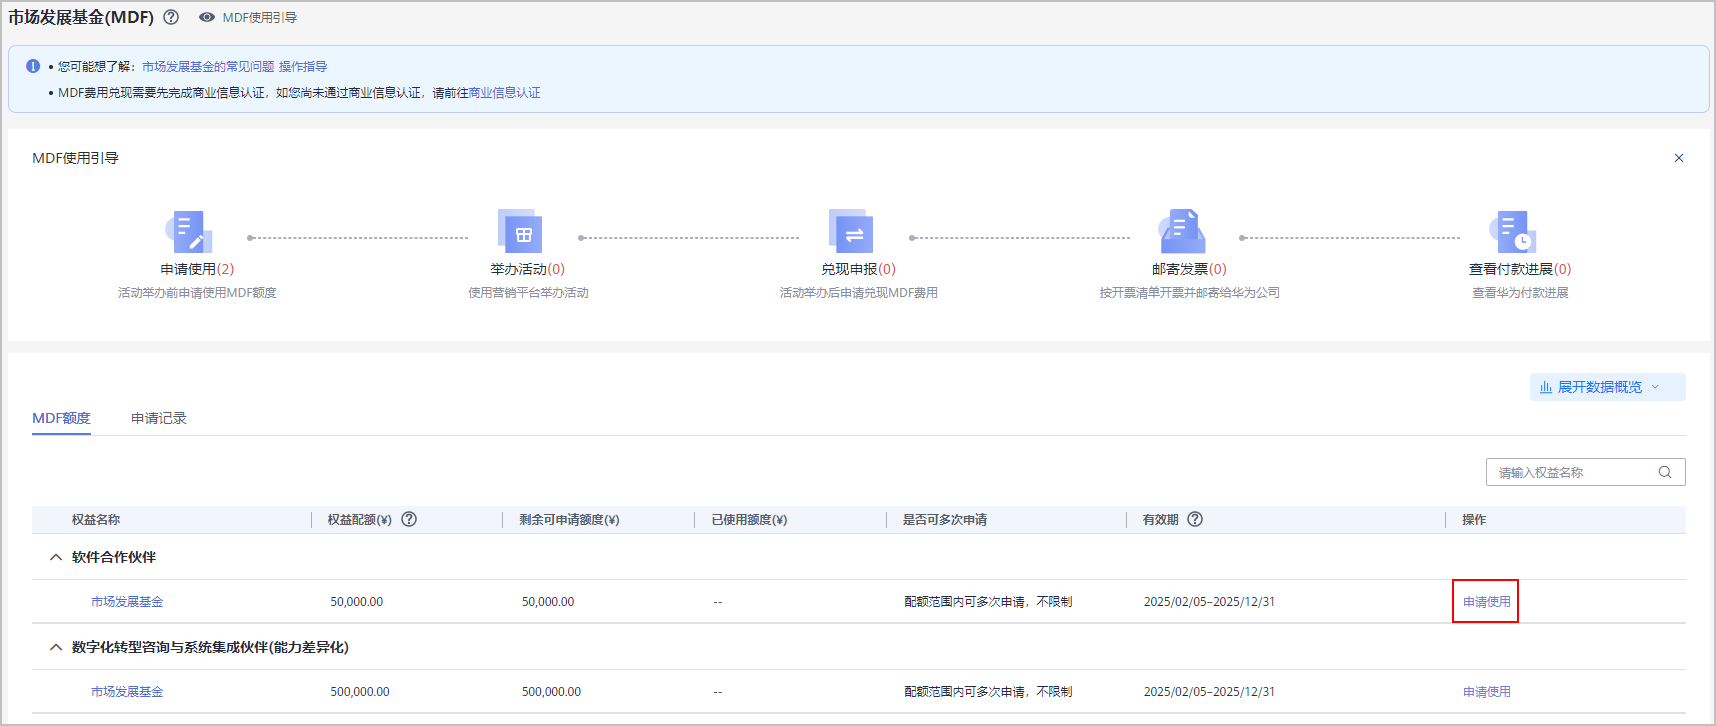The width and height of the screenshot is (1716, 726).
Task: Select 权益配额 value 50,000.00 under 软件合作伙伴
Action: [x=357, y=602]
